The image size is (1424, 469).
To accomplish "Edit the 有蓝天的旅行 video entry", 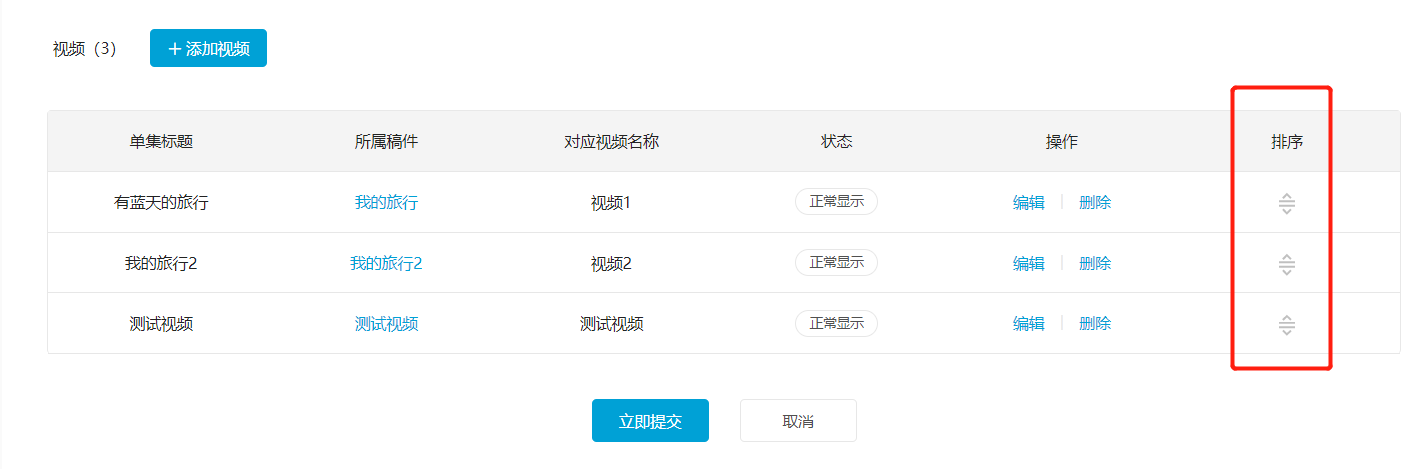I will (x=1028, y=202).
